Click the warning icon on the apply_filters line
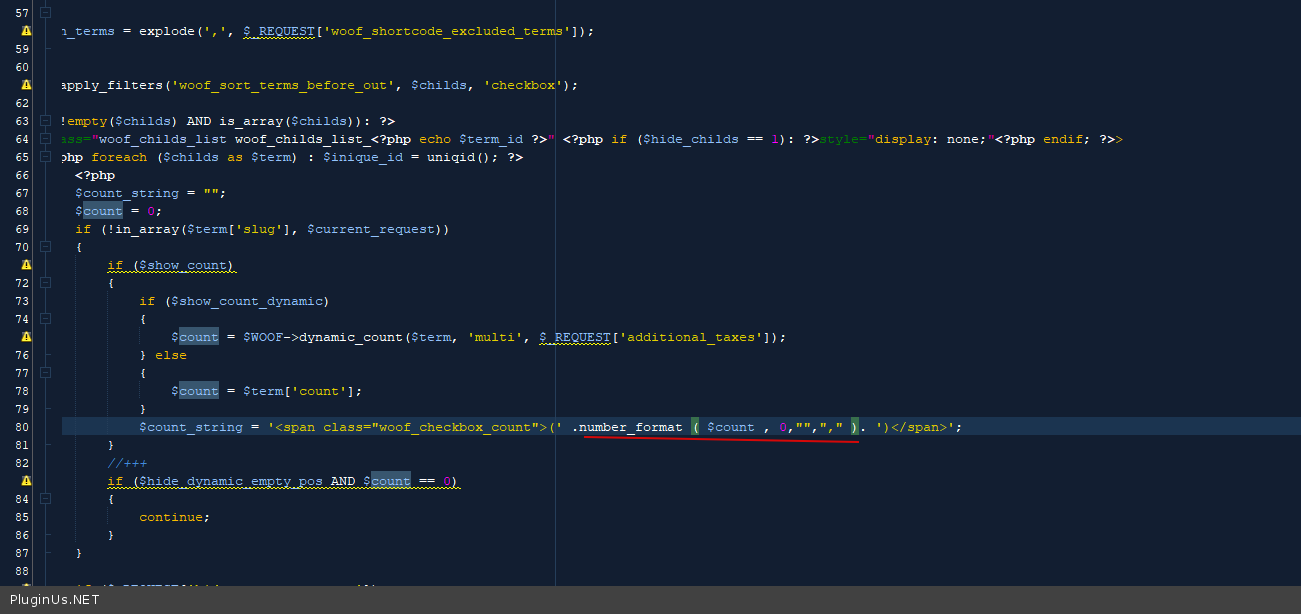1301x614 pixels. click(26, 85)
